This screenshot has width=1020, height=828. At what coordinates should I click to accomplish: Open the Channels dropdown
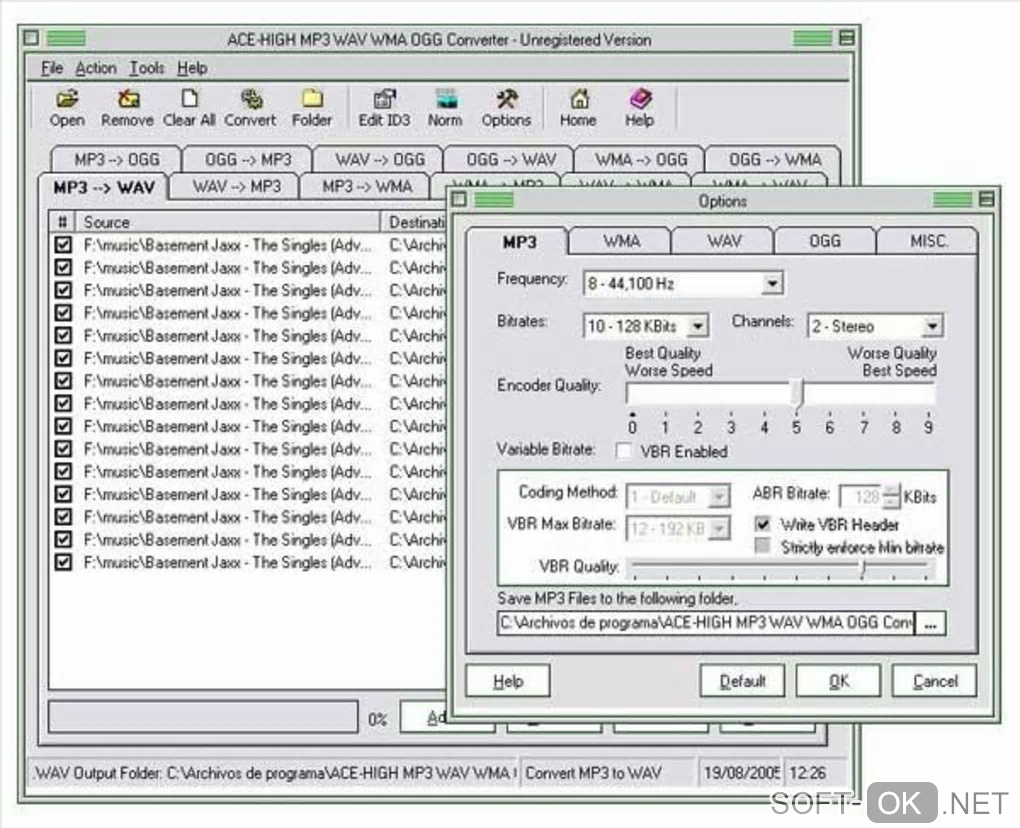coord(932,326)
